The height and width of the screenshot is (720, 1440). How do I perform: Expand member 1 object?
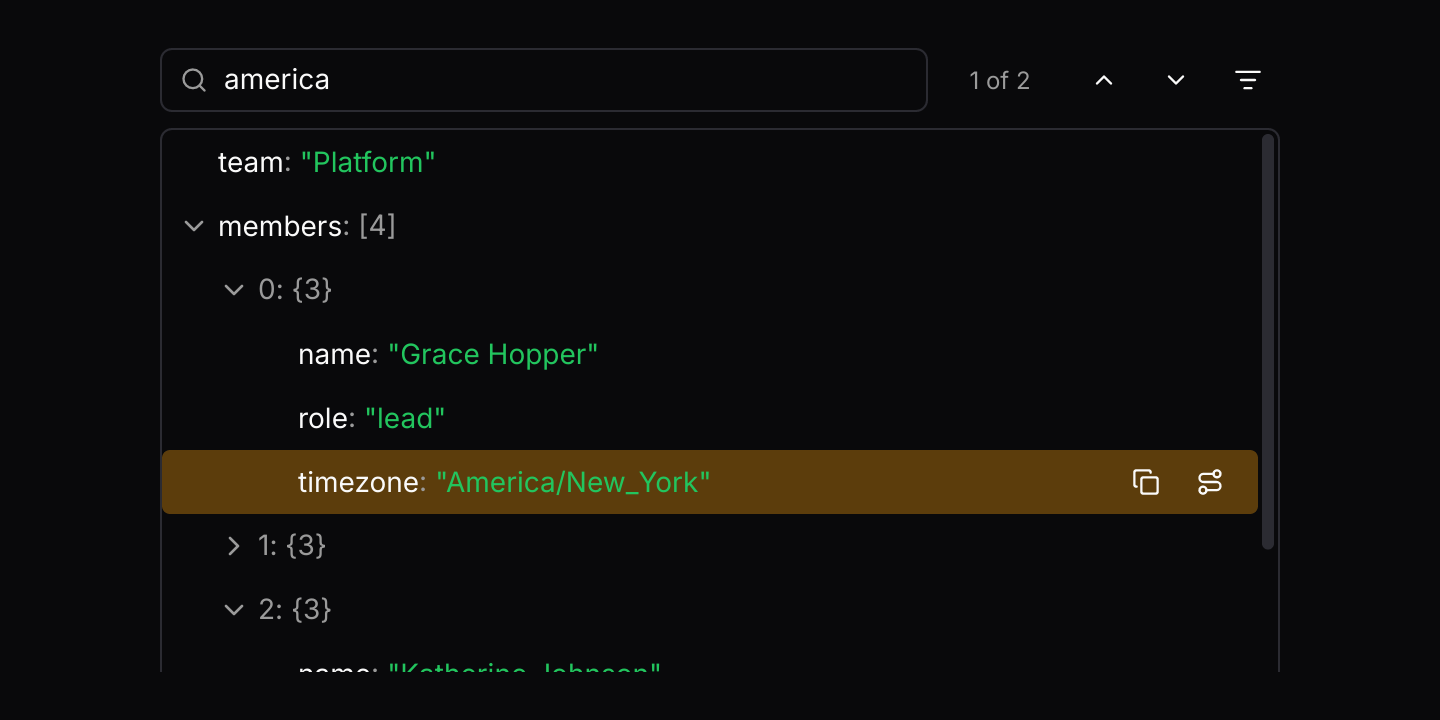click(x=234, y=546)
